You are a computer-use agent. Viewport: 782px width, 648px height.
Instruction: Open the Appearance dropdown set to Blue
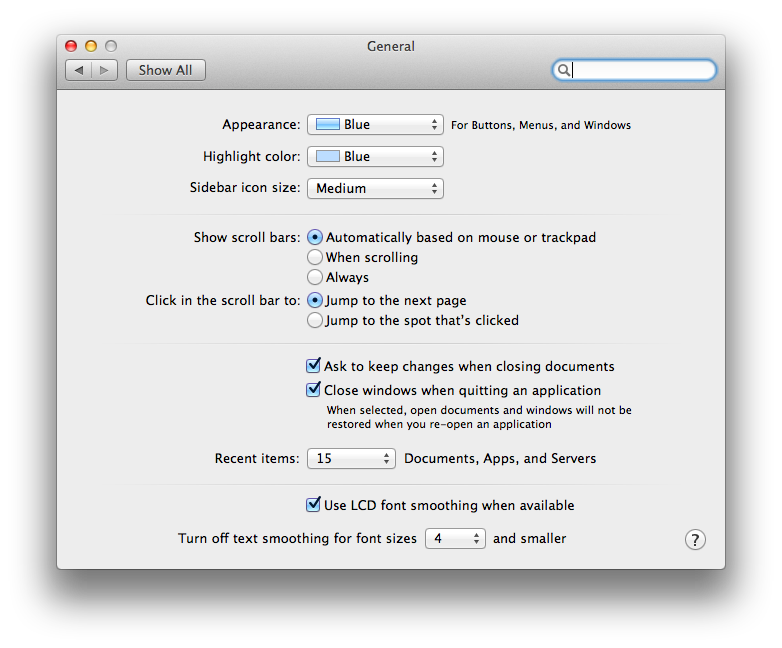click(375, 124)
